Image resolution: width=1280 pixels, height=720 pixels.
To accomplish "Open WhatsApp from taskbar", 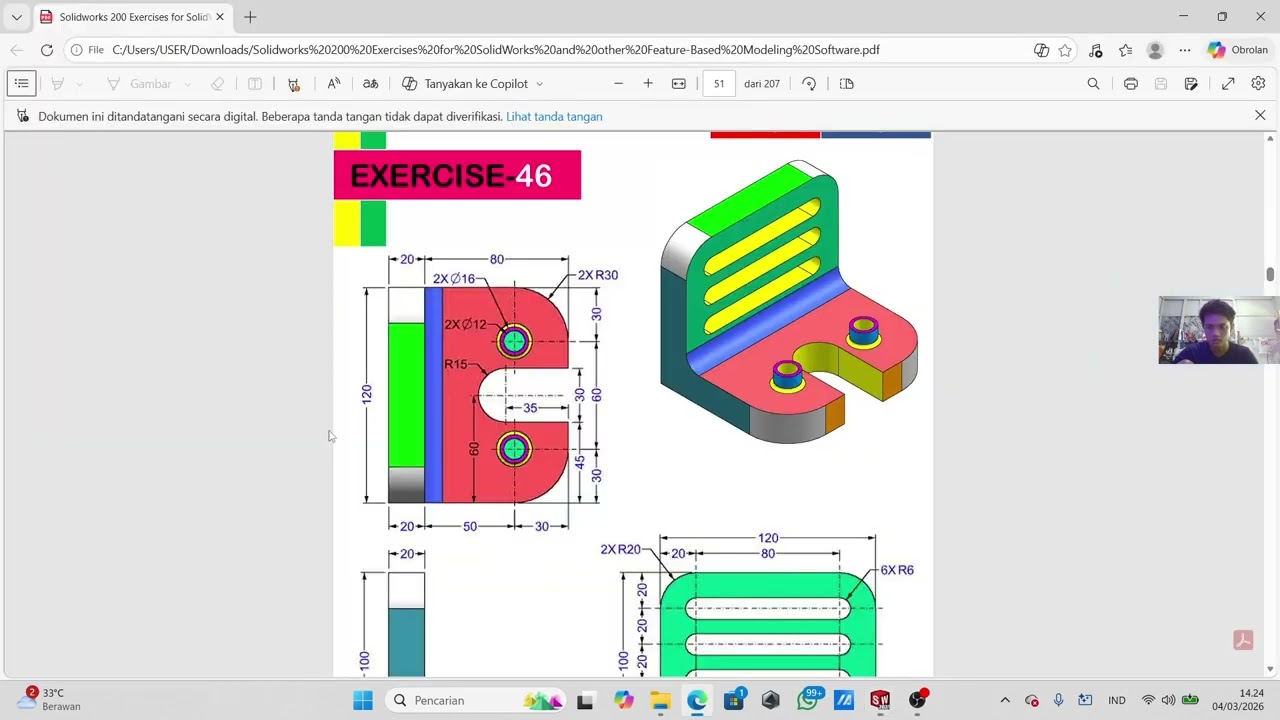I will (807, 700).
